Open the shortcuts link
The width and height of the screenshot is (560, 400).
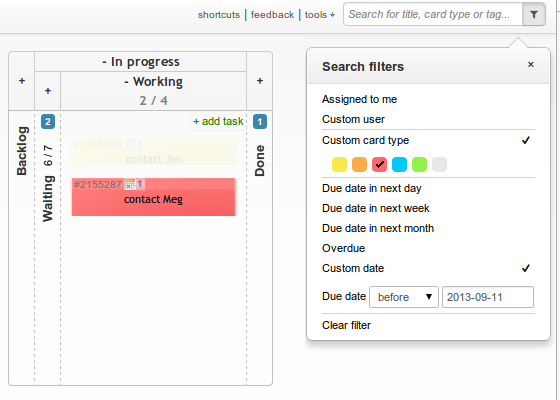[x=219, y=15]
